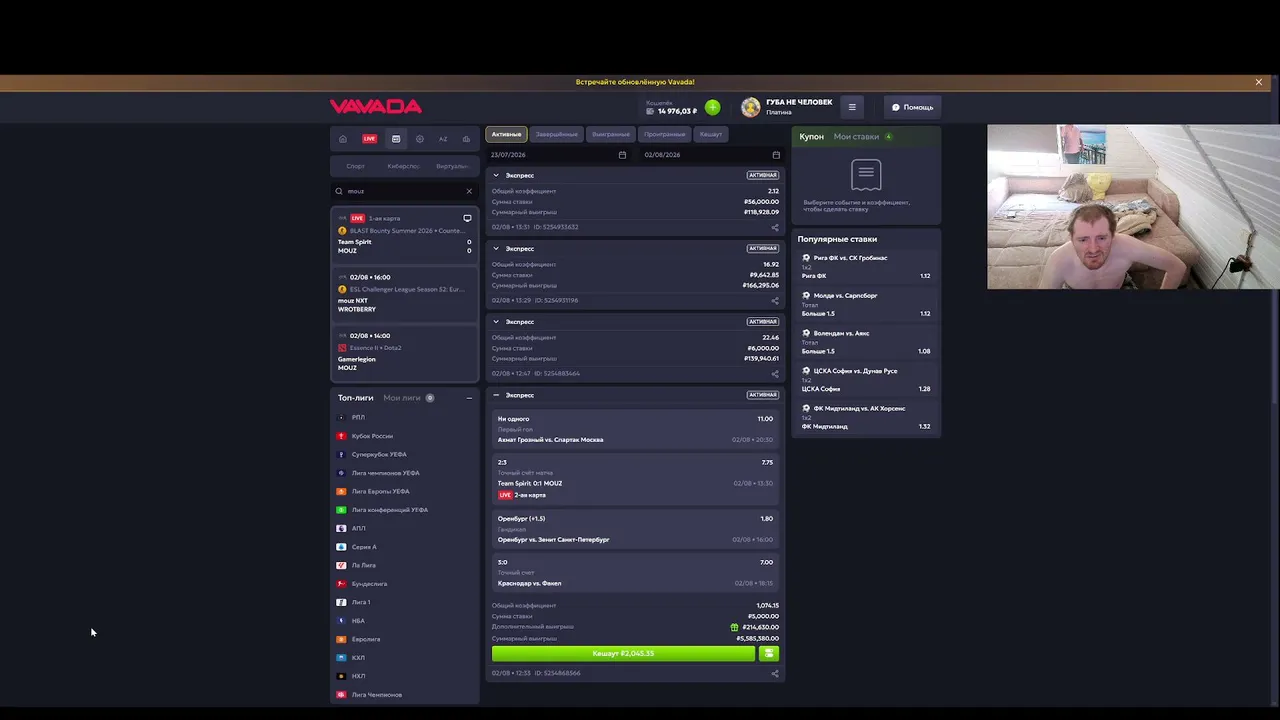
Task: Switch to the Проигранные bets tab
Action: (x=665, y=134)
